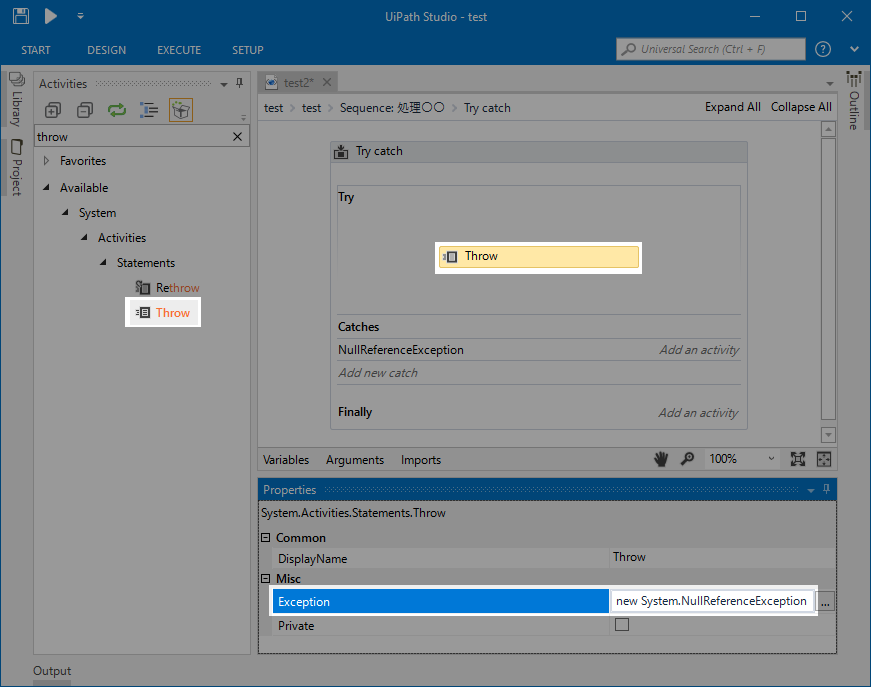
Task: Open Manage Packages box icon
Action: (x=181, y=110)
